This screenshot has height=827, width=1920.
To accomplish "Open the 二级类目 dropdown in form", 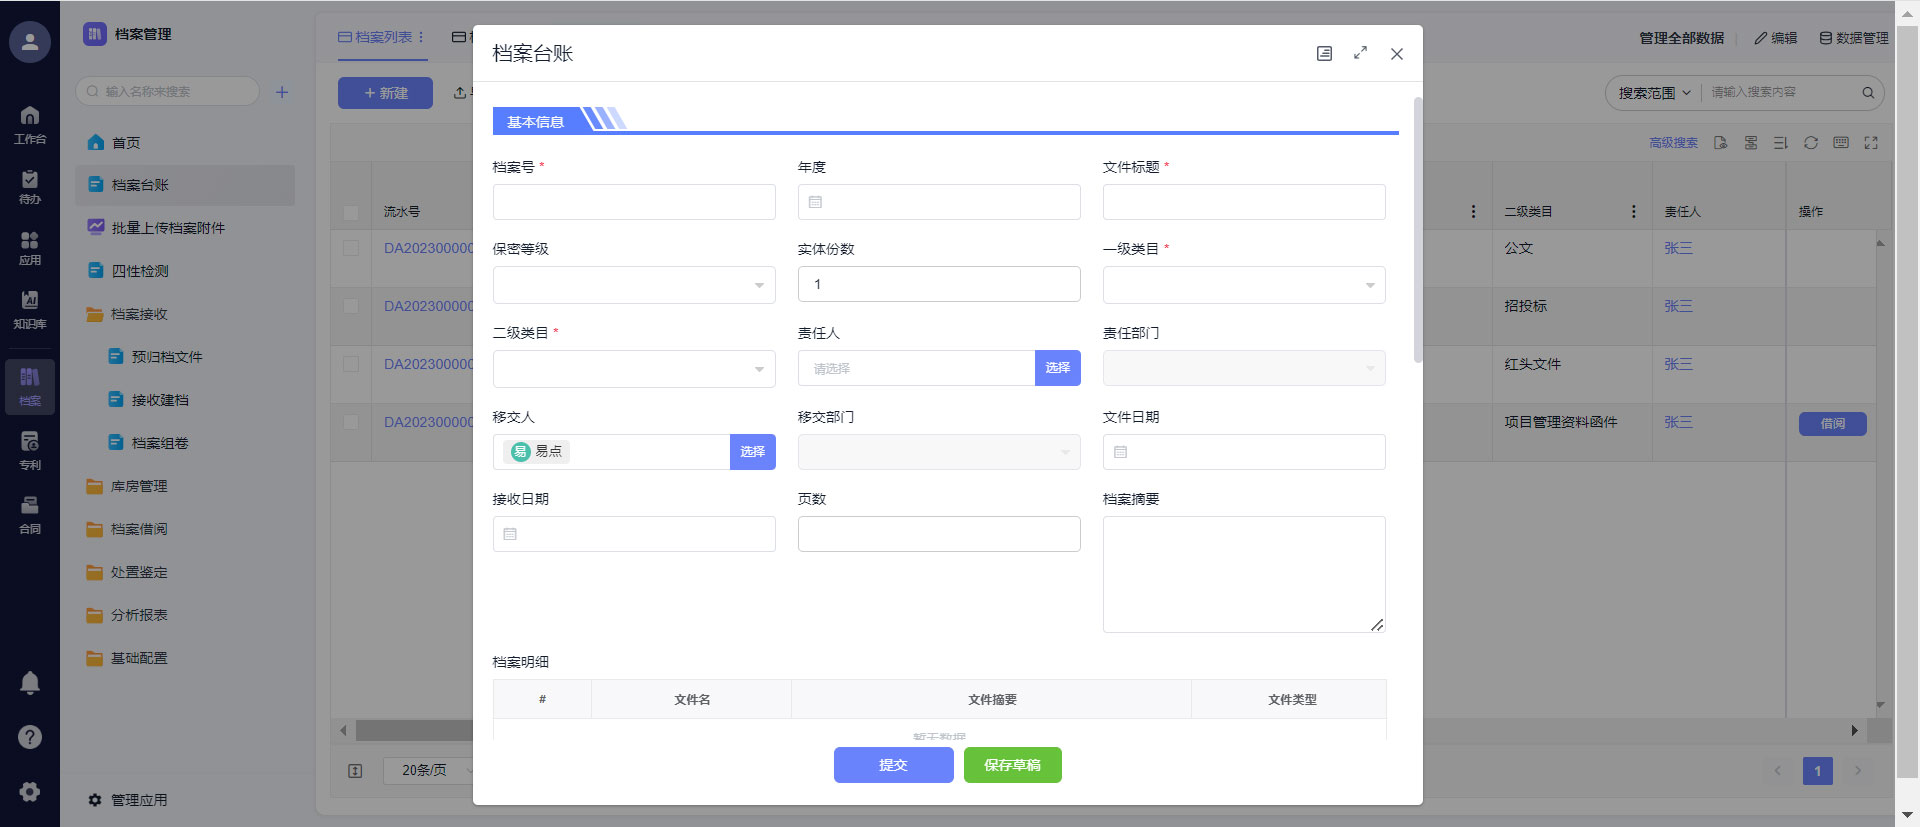I will [633, 369].
